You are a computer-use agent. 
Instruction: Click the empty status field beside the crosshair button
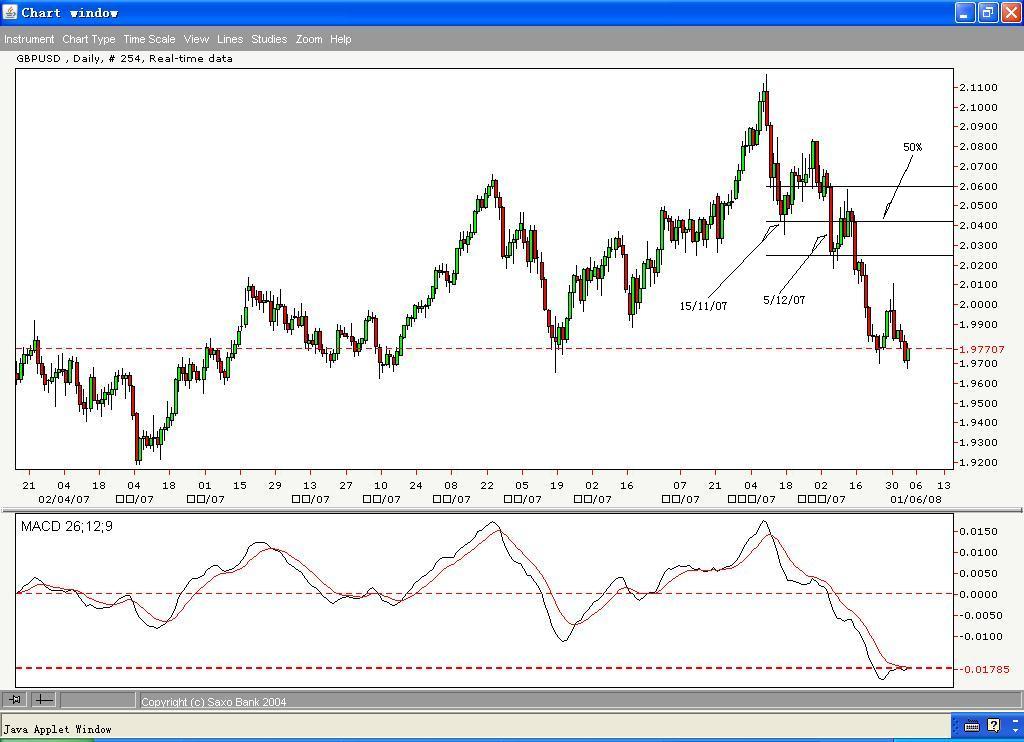tap(98, 700)
